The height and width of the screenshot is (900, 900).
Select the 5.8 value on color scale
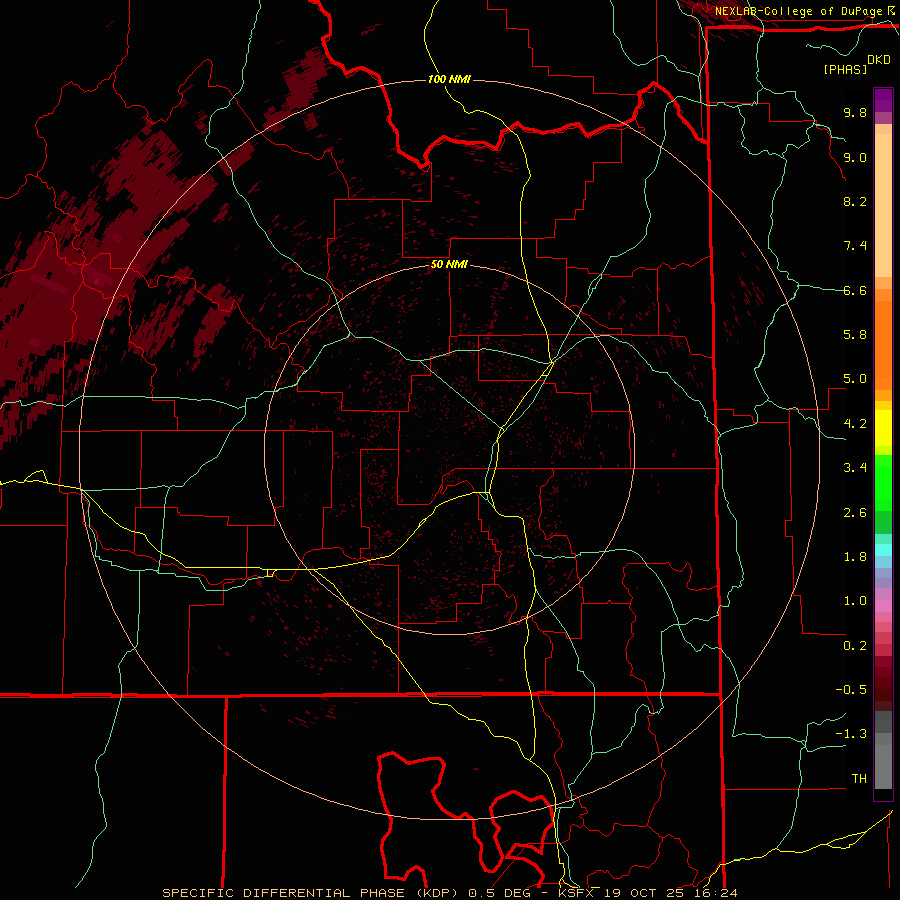(x=855, y=335)
